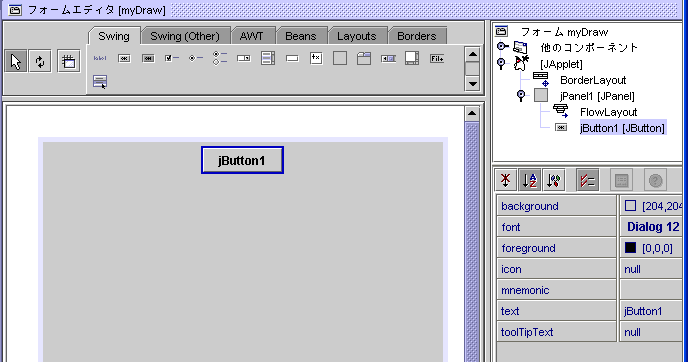
Task: Click the FlowLayout node icon
Action: click(561, 111)
